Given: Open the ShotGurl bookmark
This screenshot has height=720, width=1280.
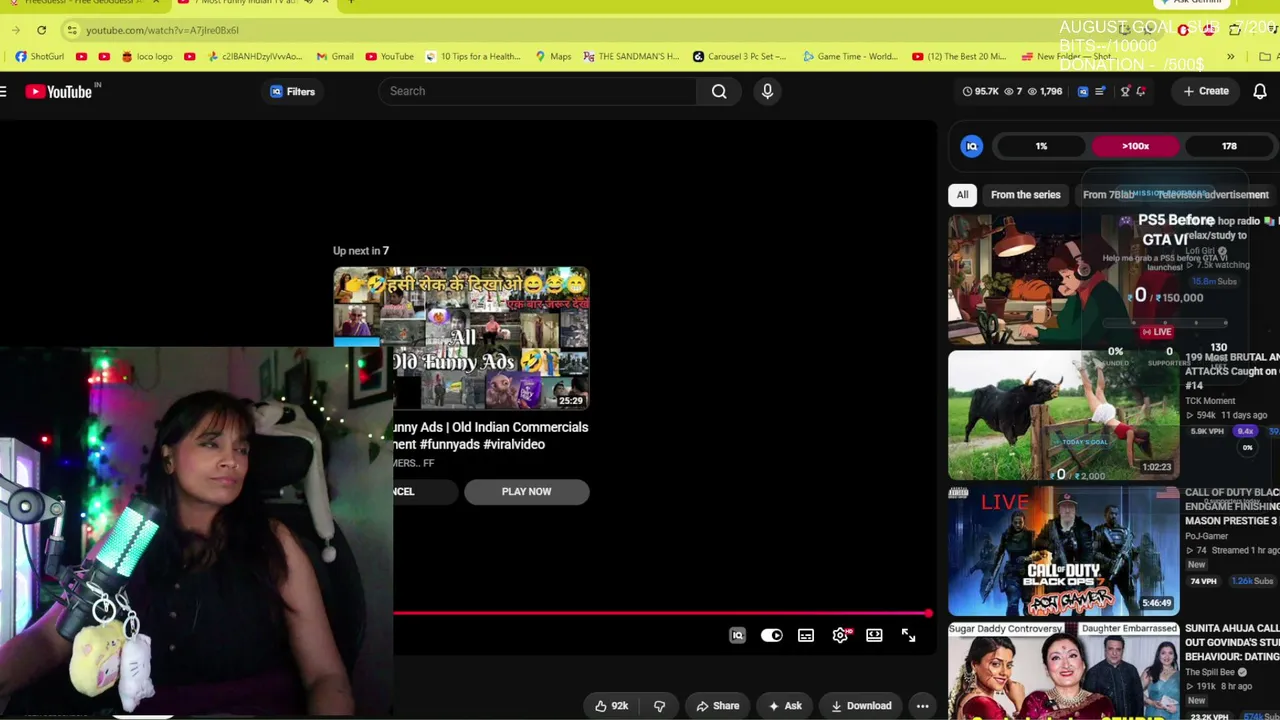Looking at the screenshot, I should pos(39,56).
